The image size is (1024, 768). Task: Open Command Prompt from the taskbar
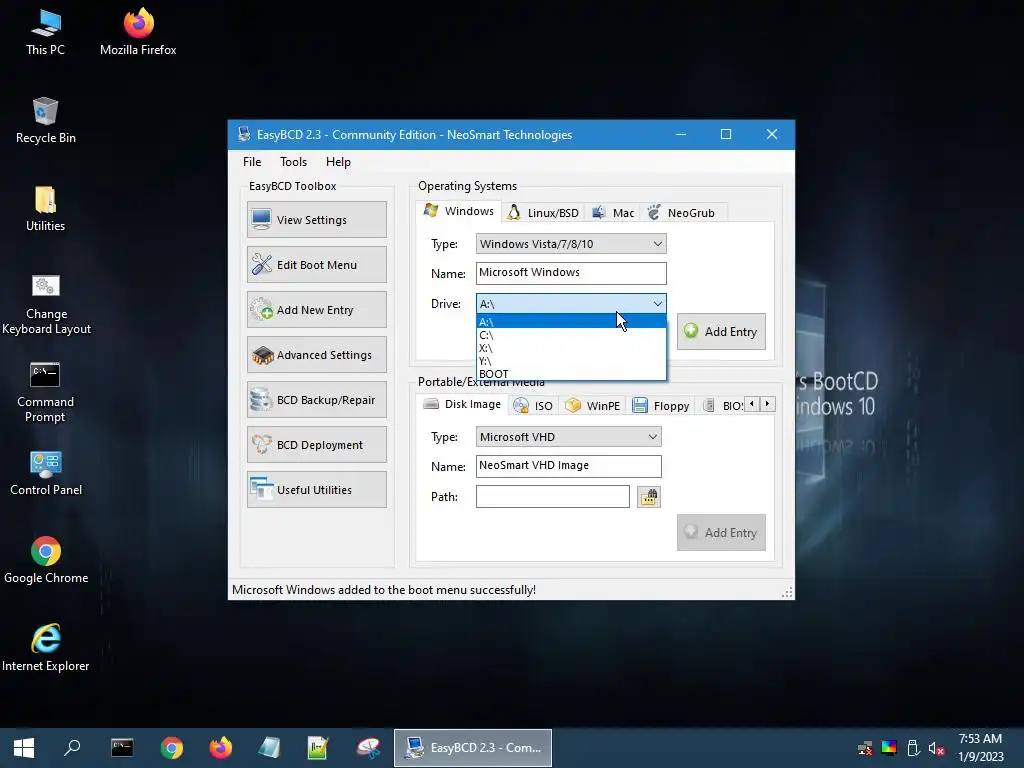tap(122, 748)
